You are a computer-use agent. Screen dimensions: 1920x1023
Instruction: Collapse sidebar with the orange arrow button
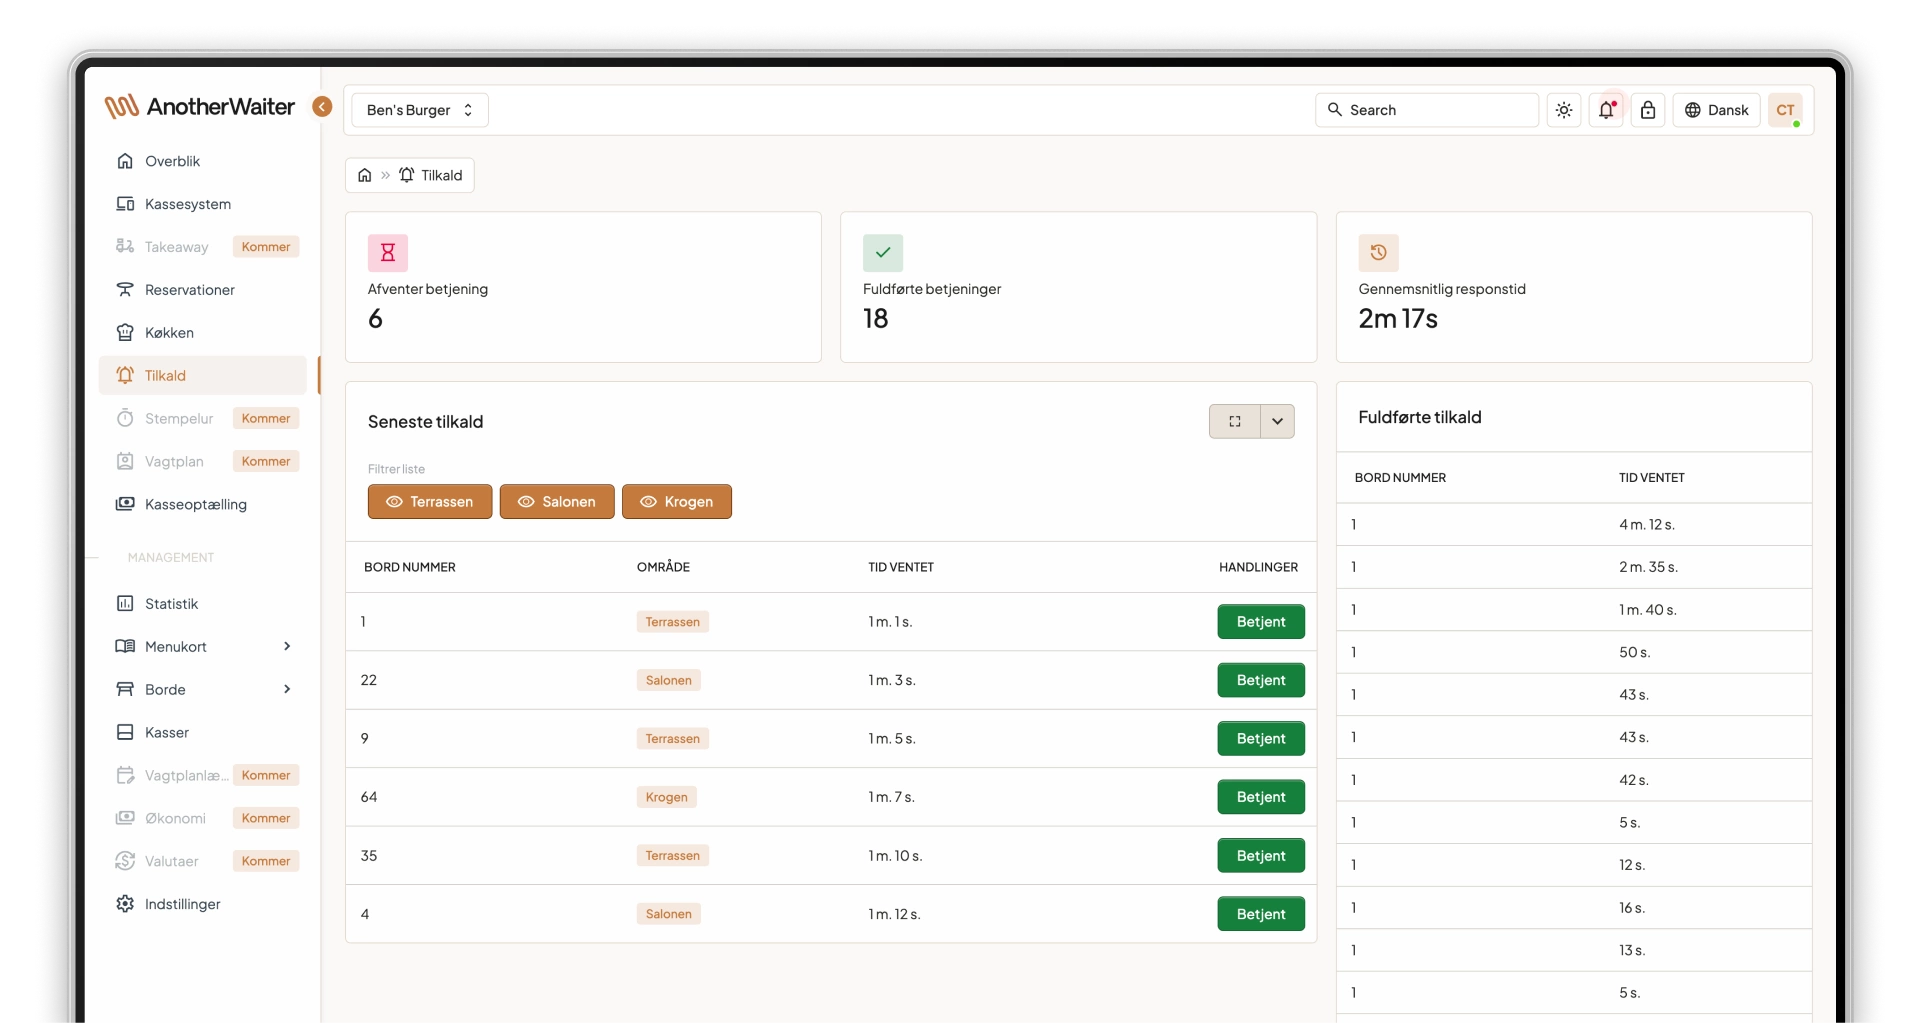click(322, 107)
